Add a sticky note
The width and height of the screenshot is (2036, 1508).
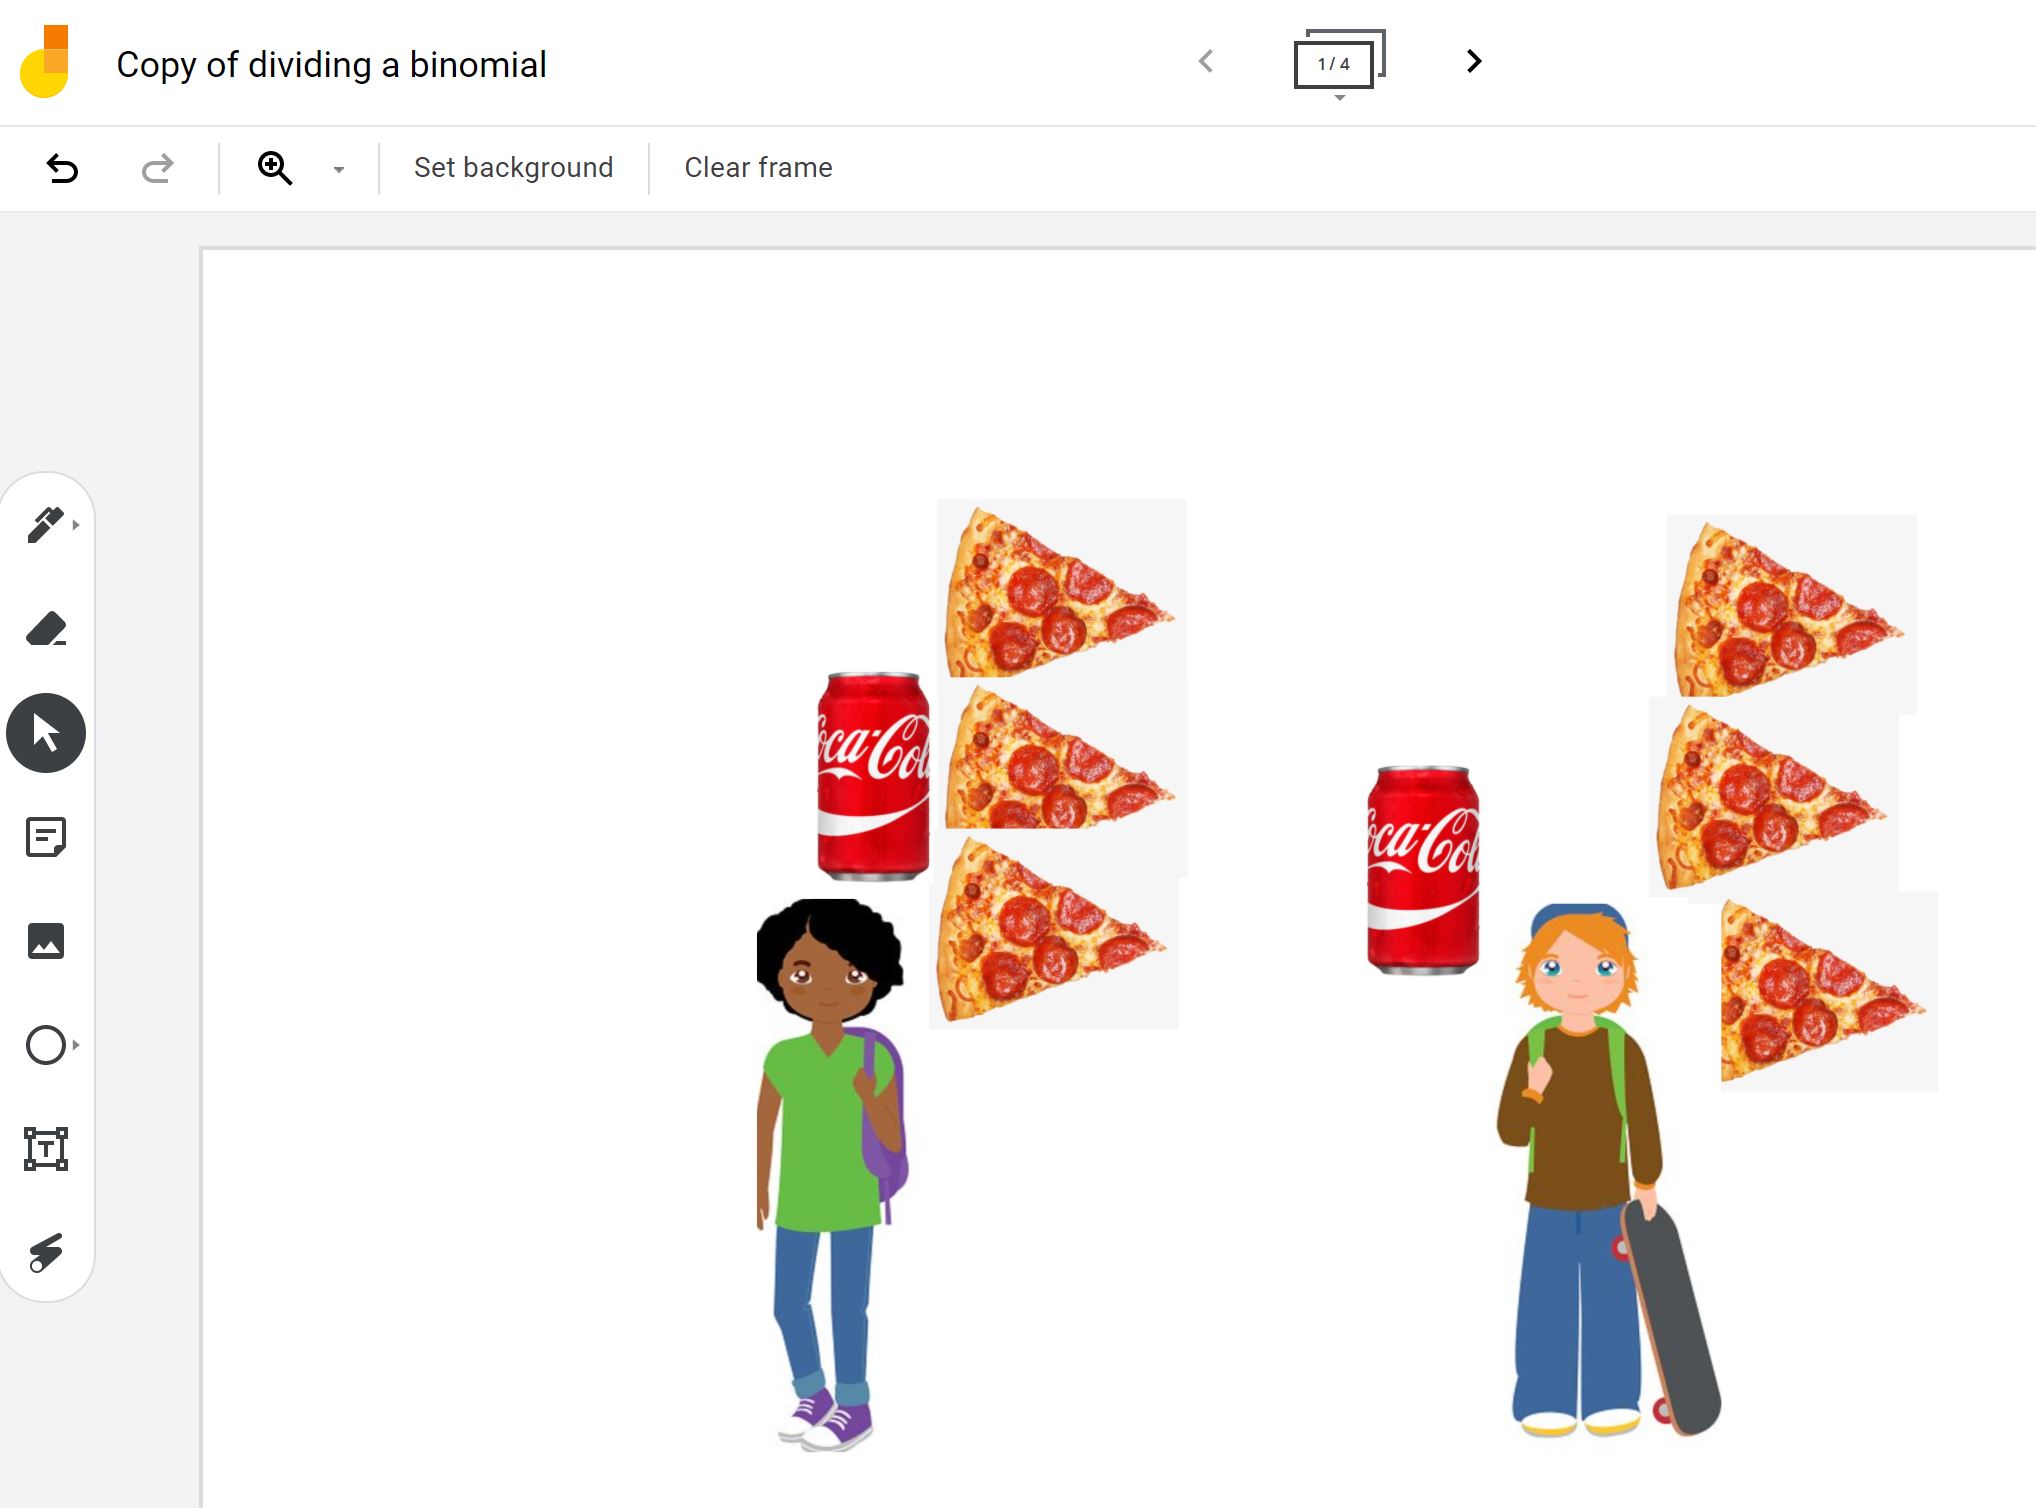46,837
